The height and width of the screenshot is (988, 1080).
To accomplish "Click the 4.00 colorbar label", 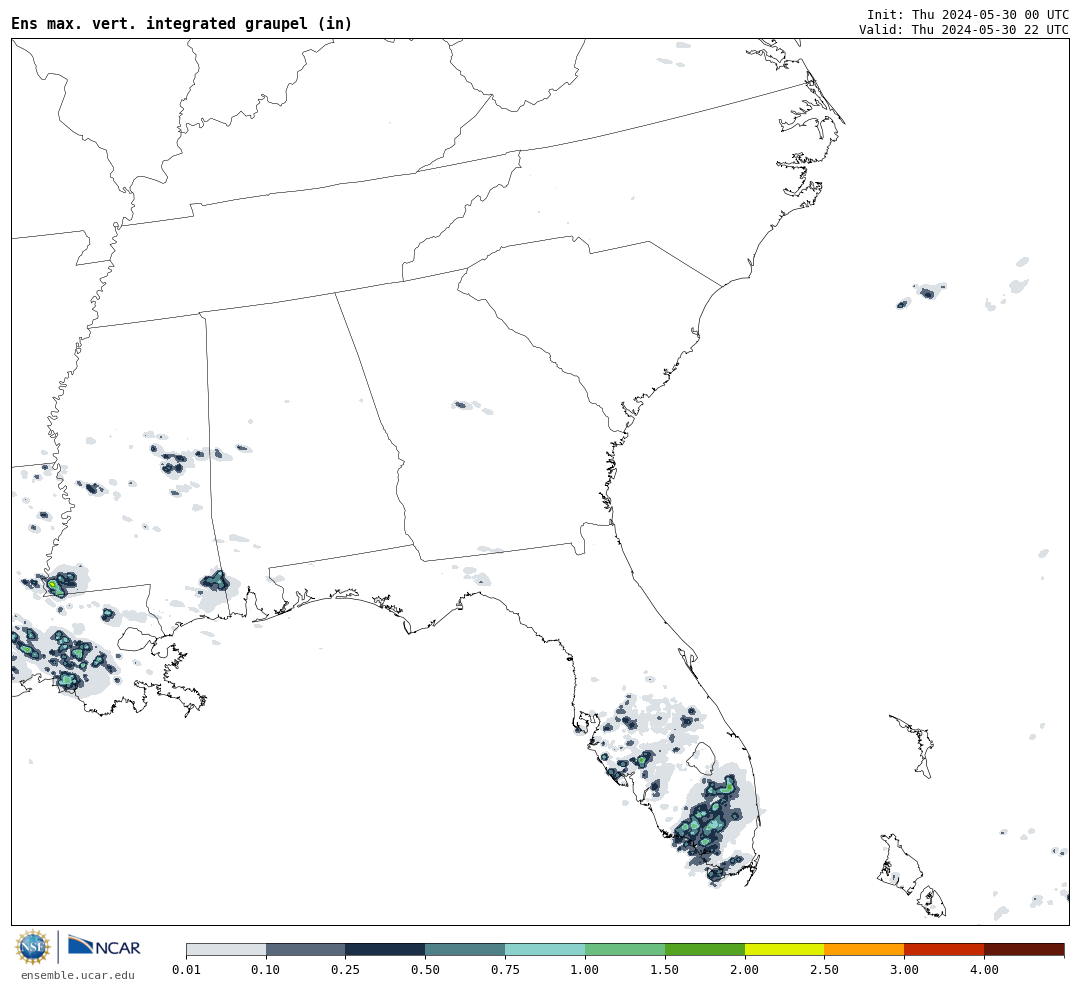I will point(984,969).
